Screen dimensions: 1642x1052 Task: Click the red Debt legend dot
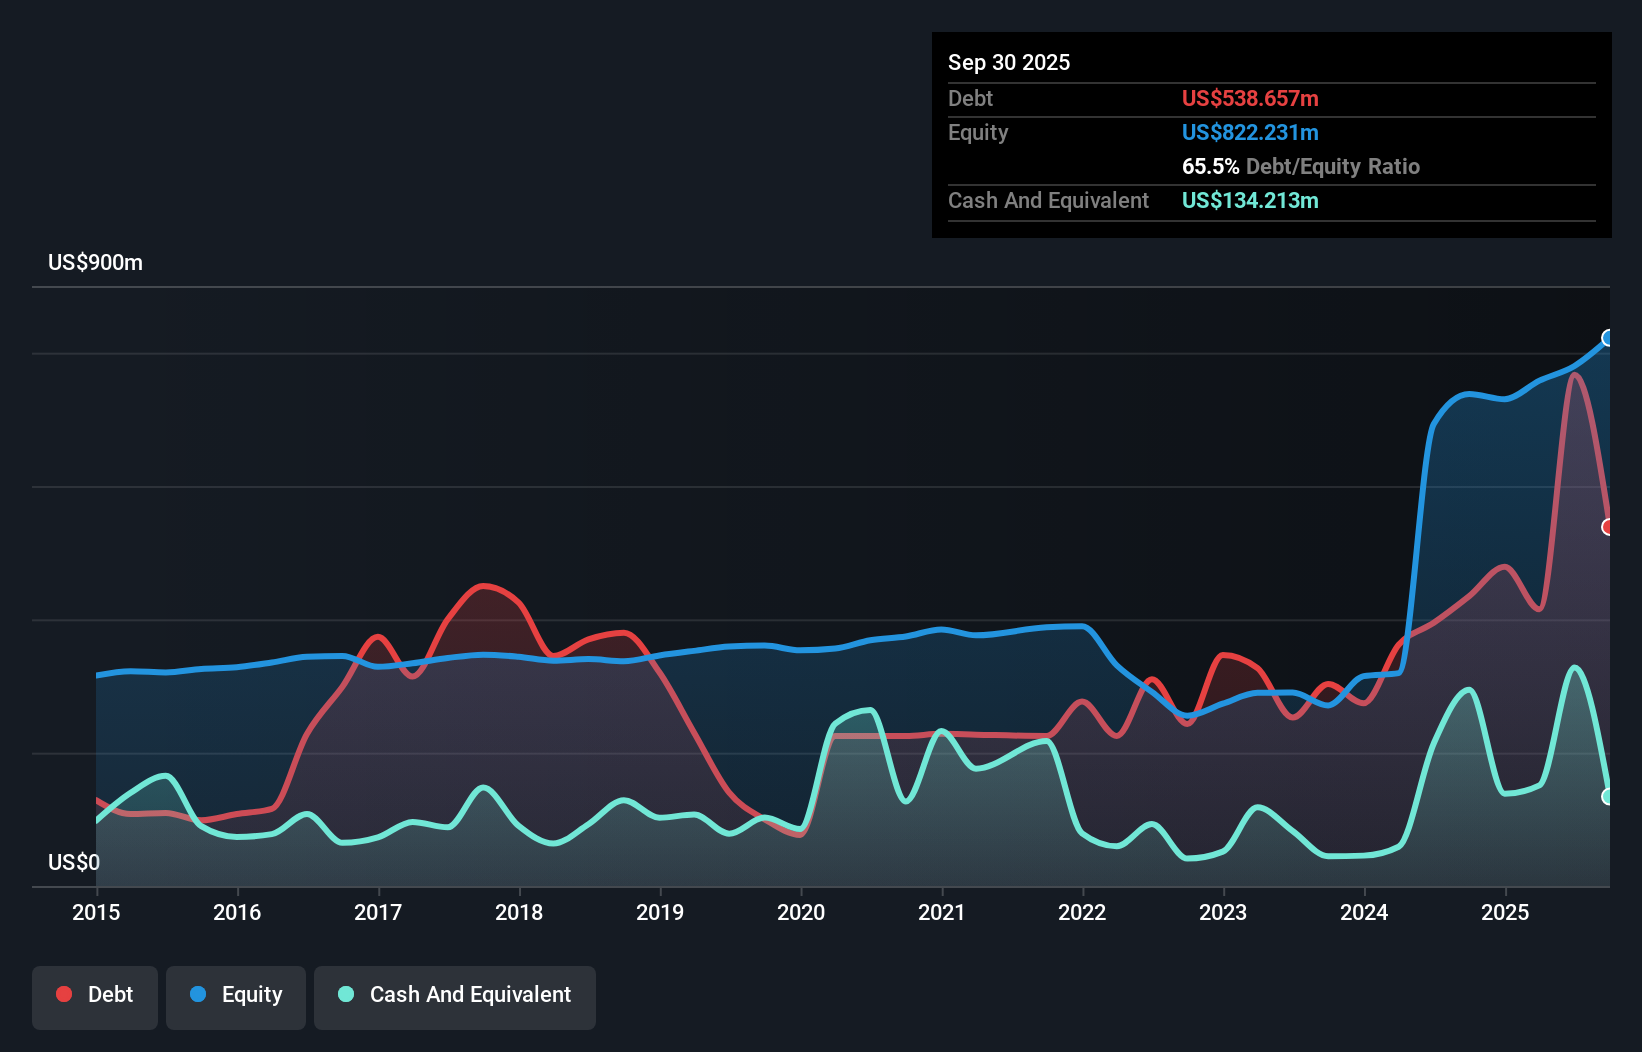tap(62, 994)
